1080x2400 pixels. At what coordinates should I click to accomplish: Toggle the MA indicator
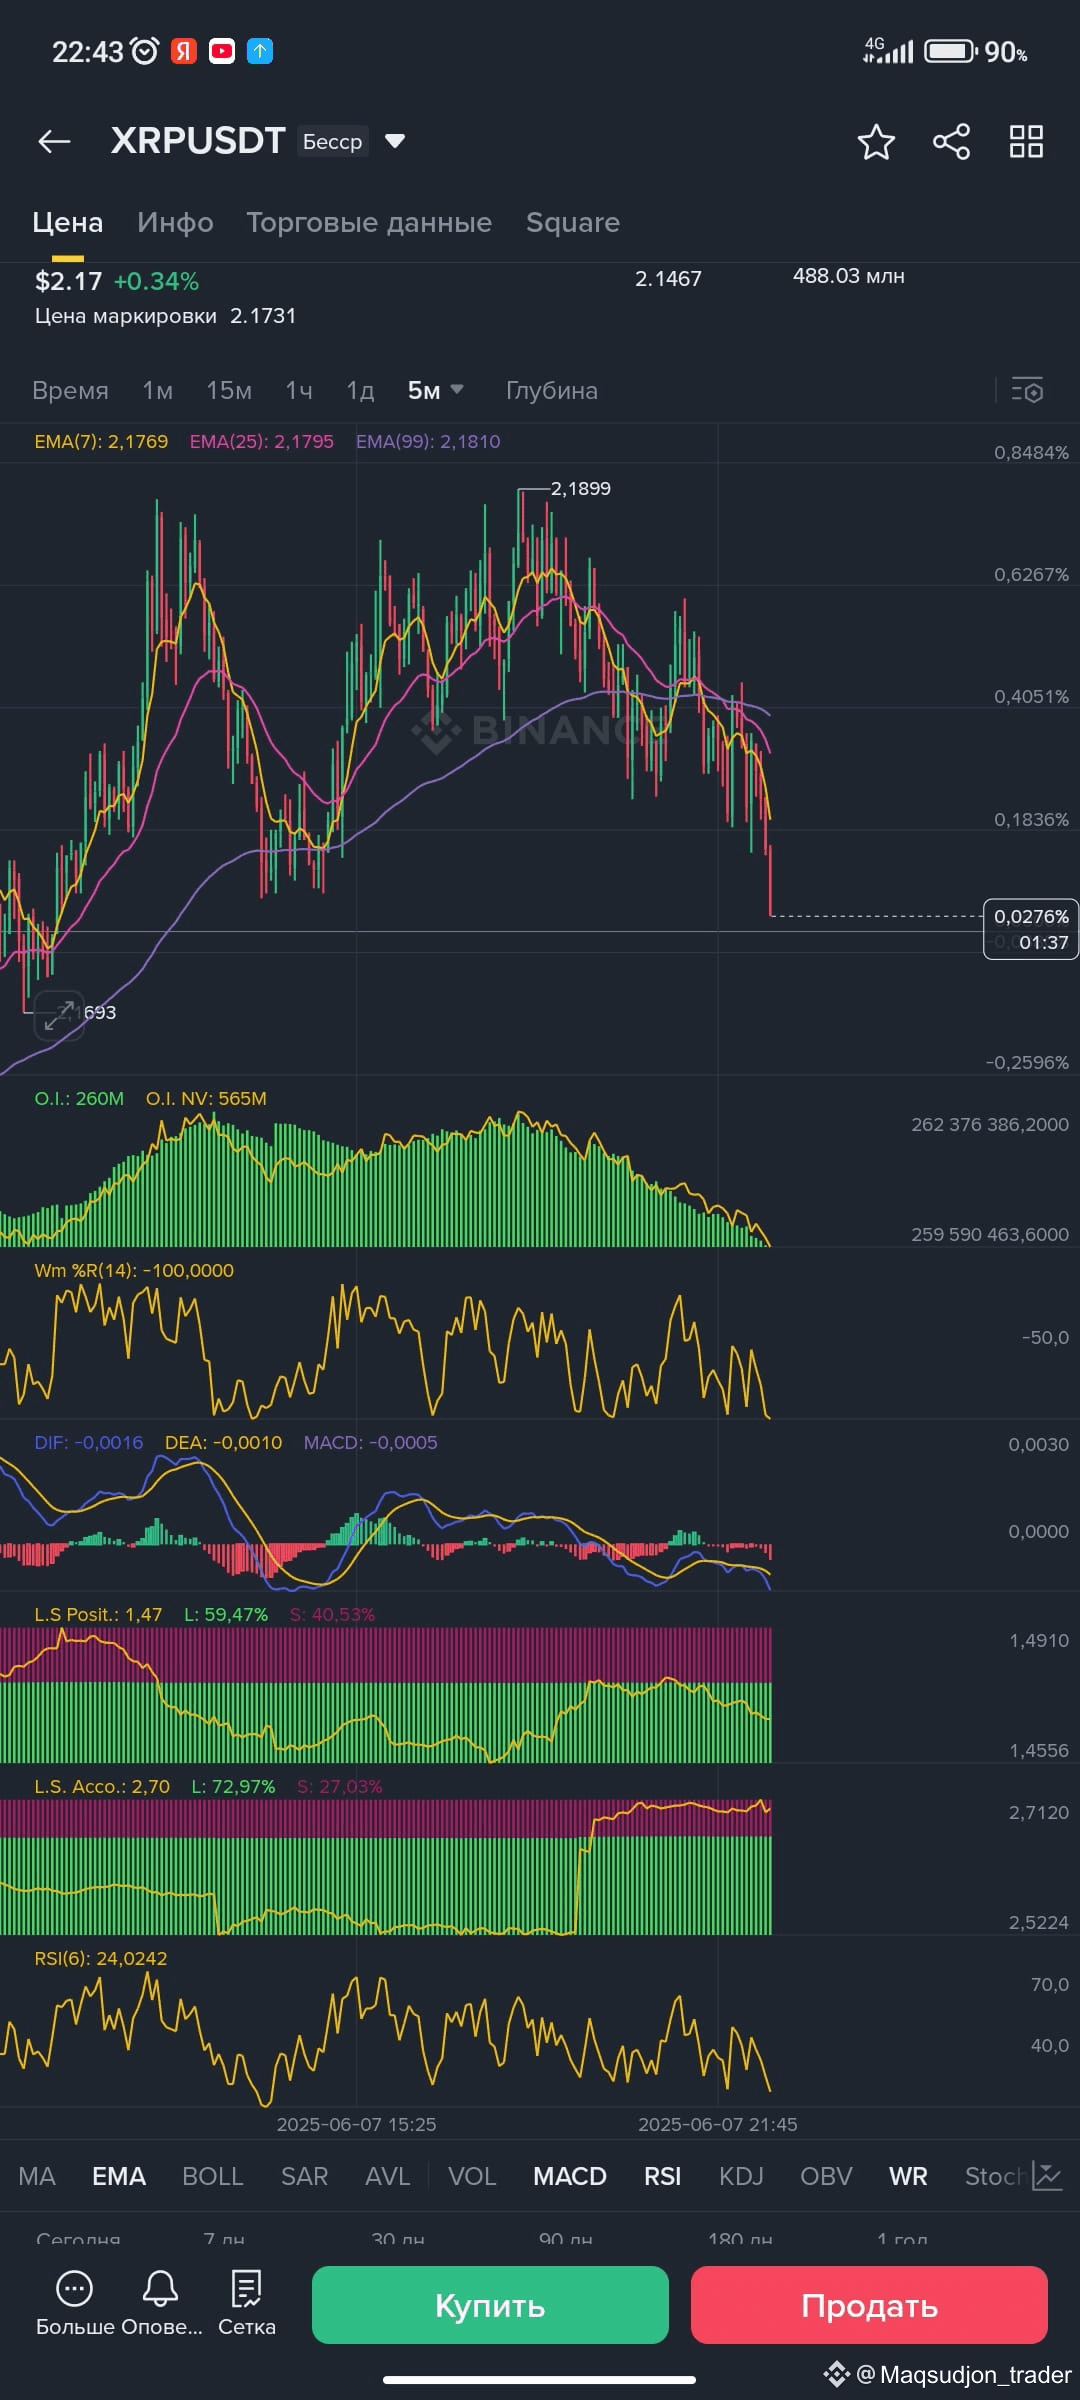[x=37, y=2176]
